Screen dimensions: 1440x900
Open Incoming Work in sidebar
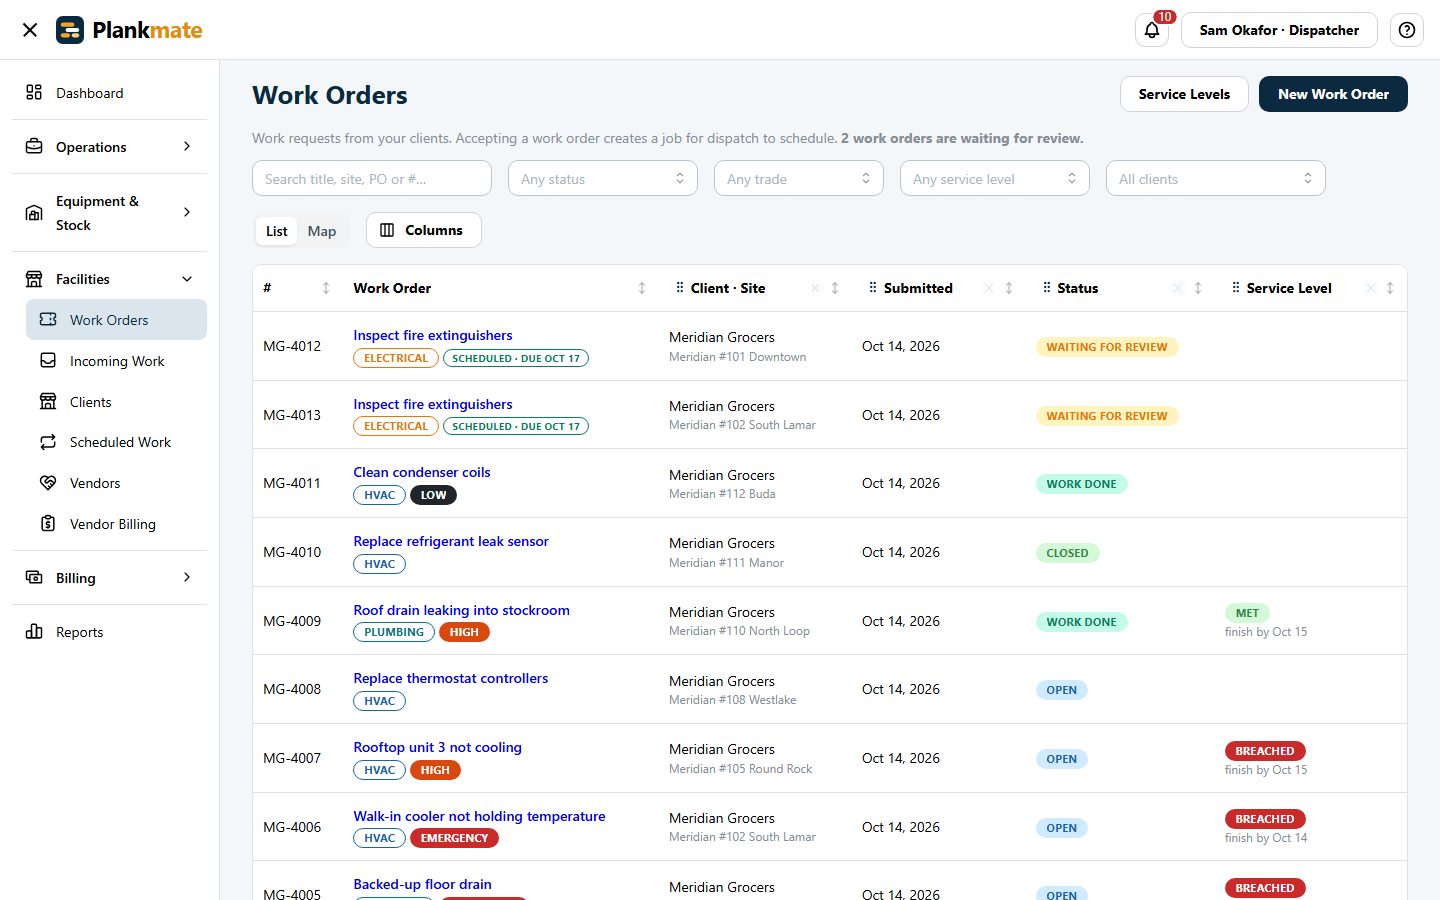tap(116, 361)
